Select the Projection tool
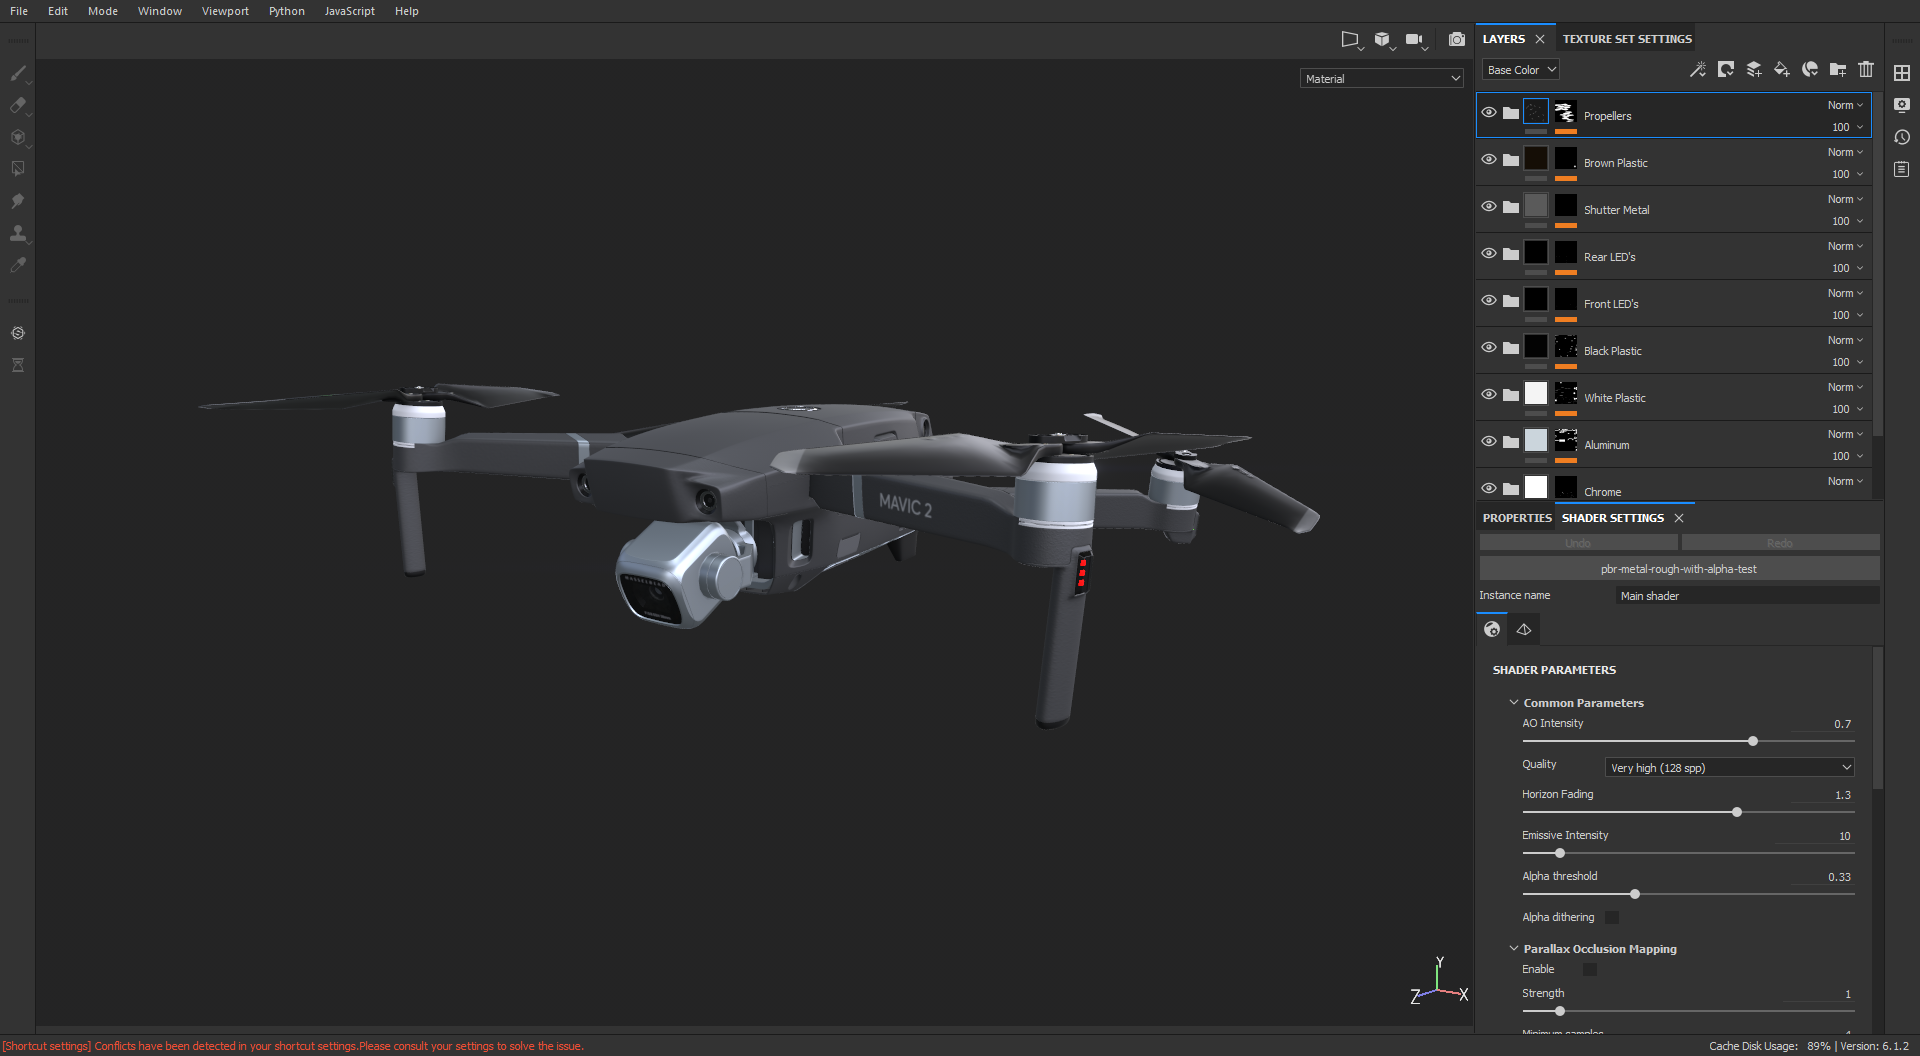1920x1056 pixels. [x=18, y=137]
